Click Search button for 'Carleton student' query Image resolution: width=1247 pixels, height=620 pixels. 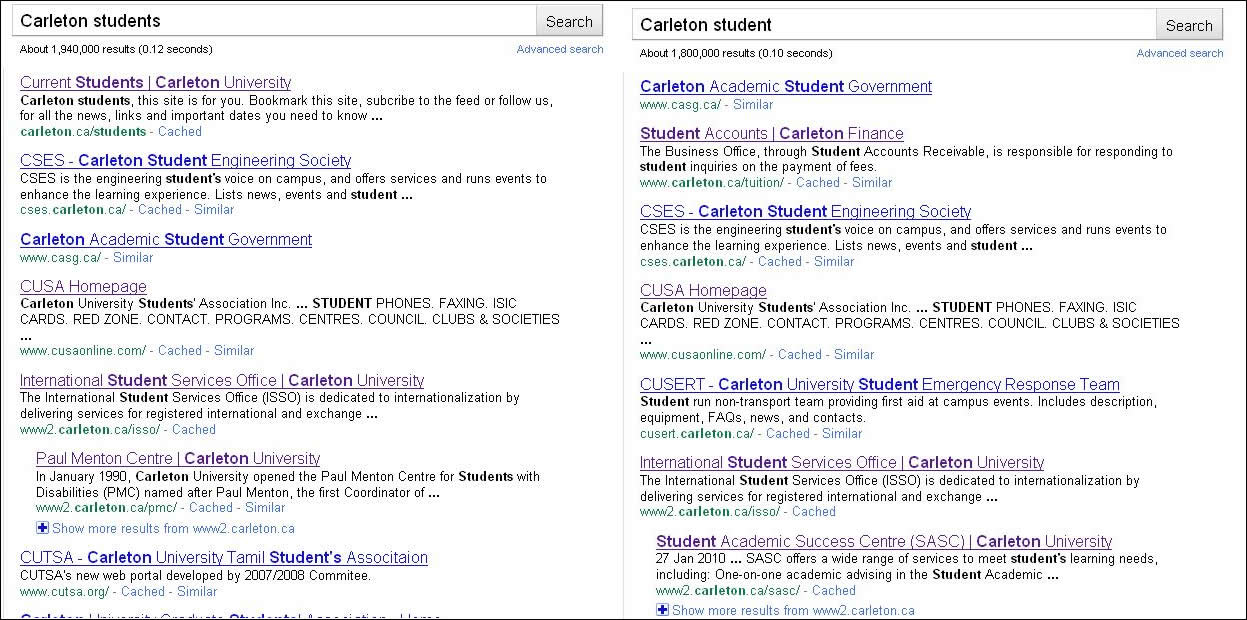click(x=1189, y=25)
